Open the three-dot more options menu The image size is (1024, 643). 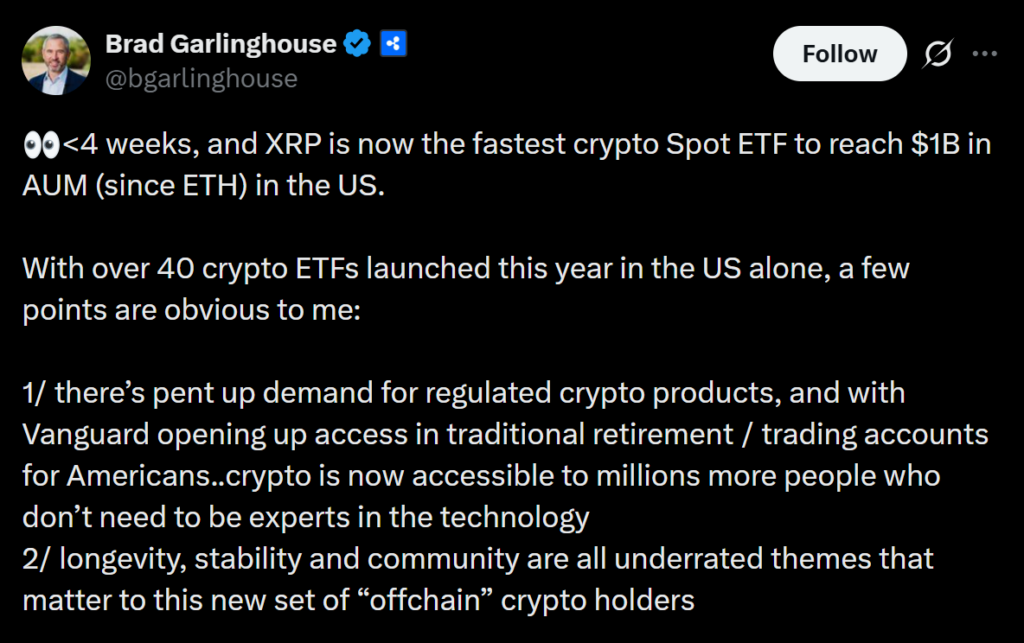[985, 55]
